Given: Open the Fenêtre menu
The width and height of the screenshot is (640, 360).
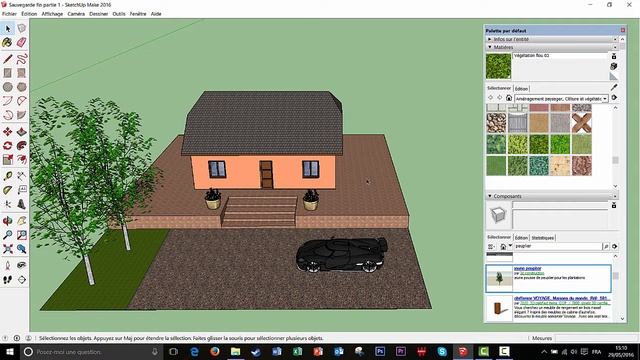Looking at the screenshot, I should pyautogui.click(x=138, y=14).
